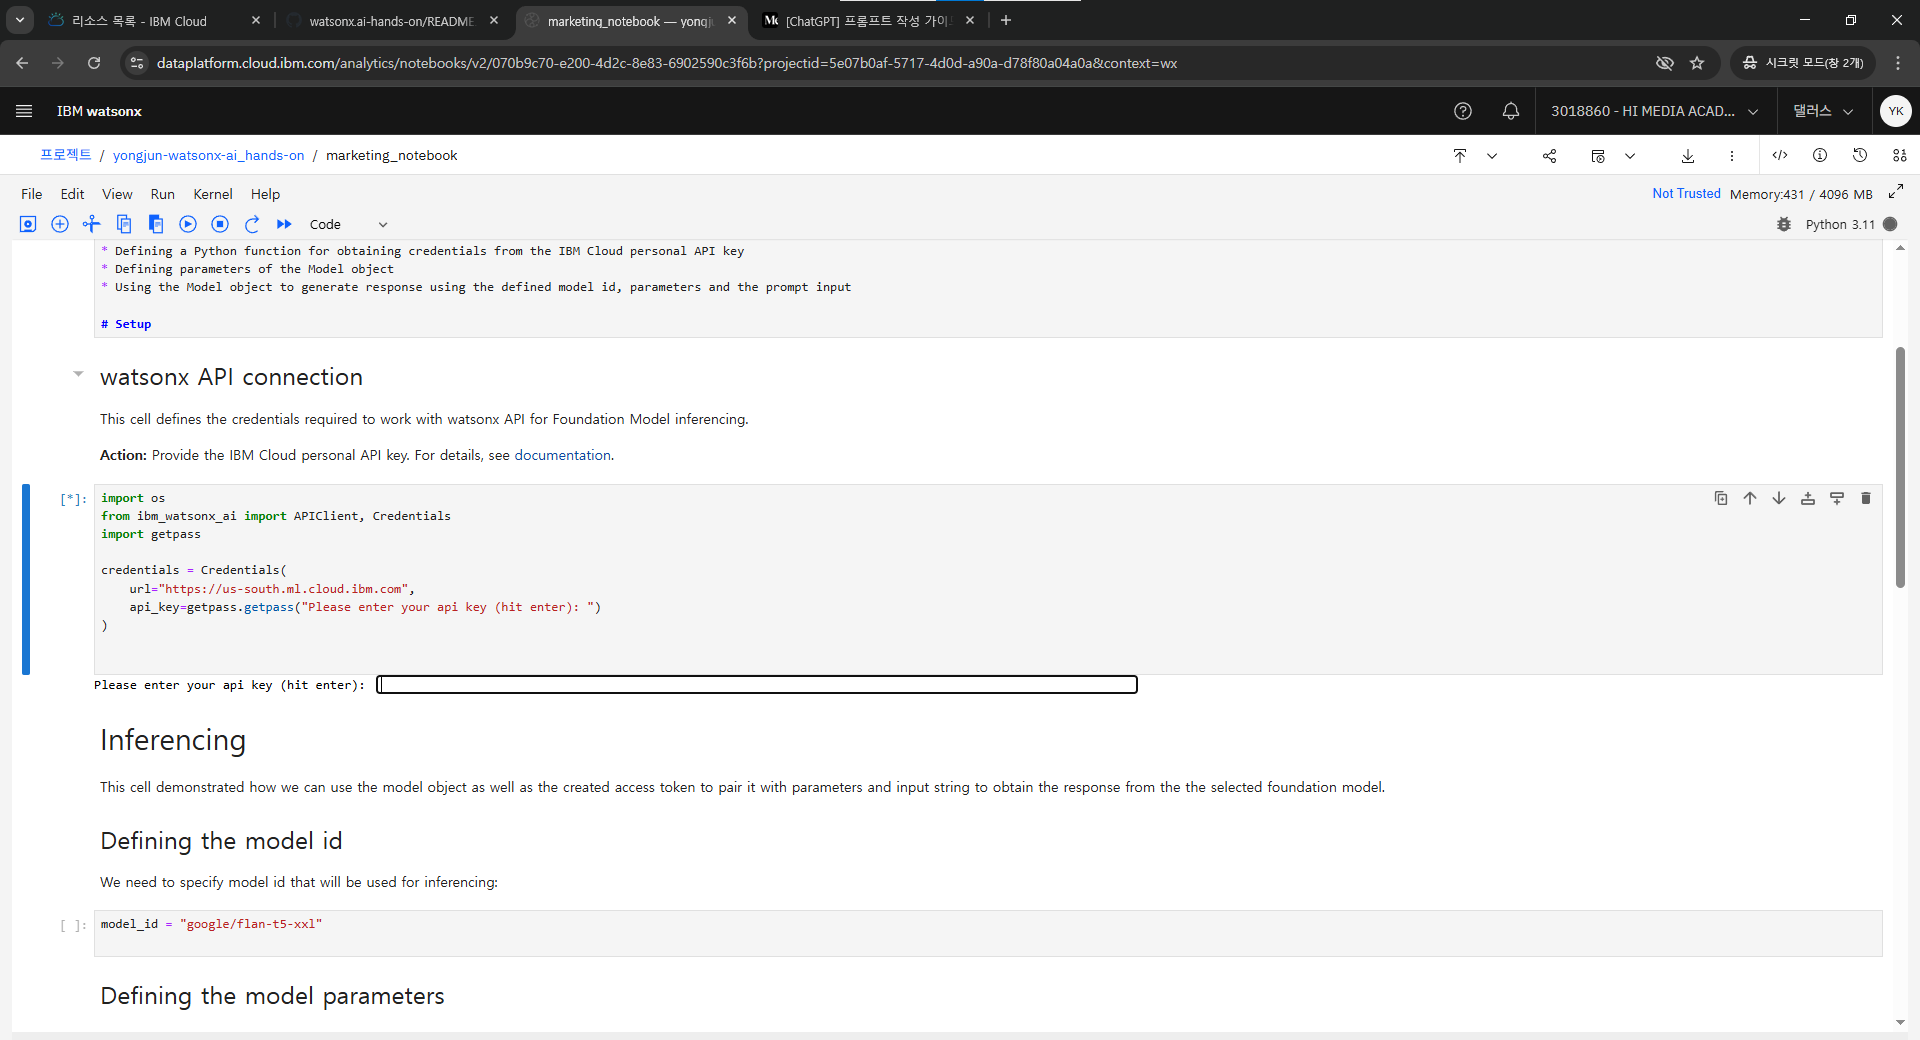Open the 댈러스 region dropdown
1920x1040 pixels.
tap(1823, 111)
